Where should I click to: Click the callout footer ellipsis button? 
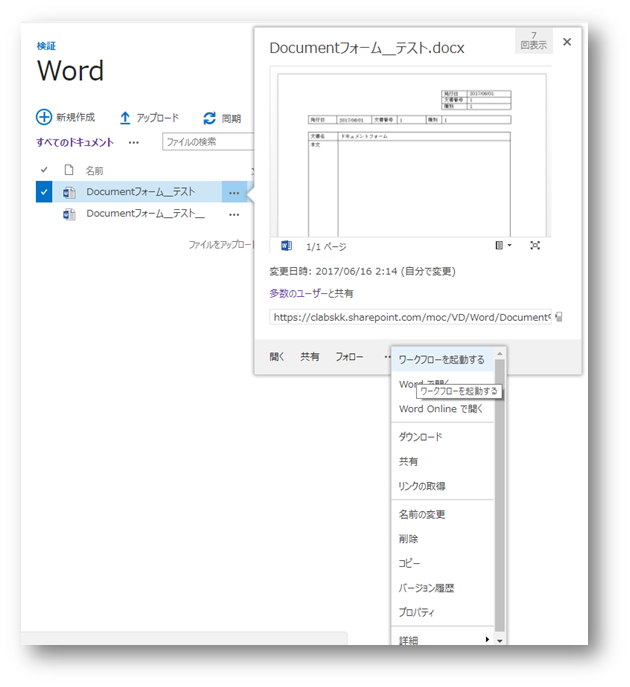tap(387, 357)
